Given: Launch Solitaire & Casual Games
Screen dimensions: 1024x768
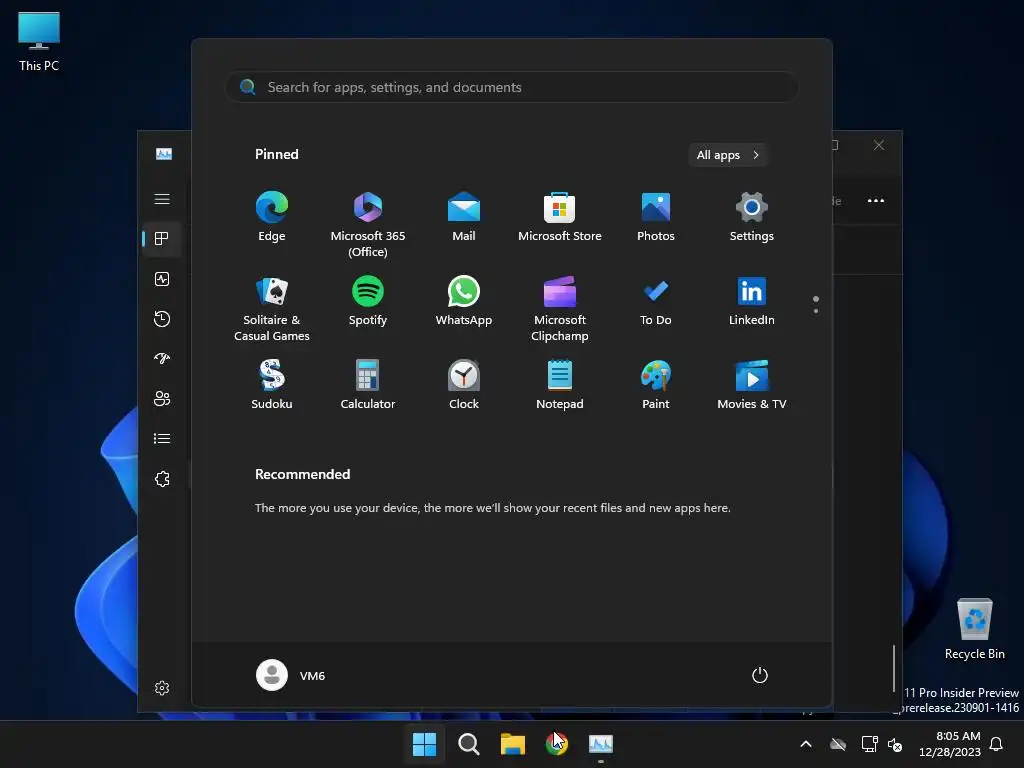Looking at the screenshot, I should [x=272, y=308].
